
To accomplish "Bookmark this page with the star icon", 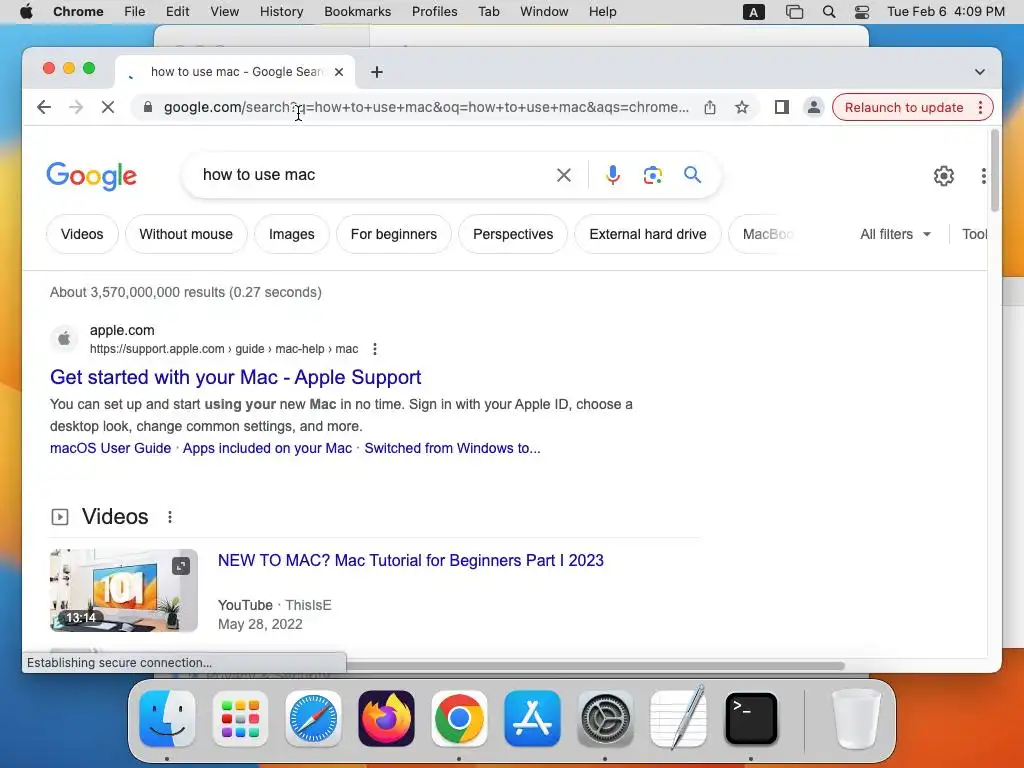I will (x=741, y=107).
